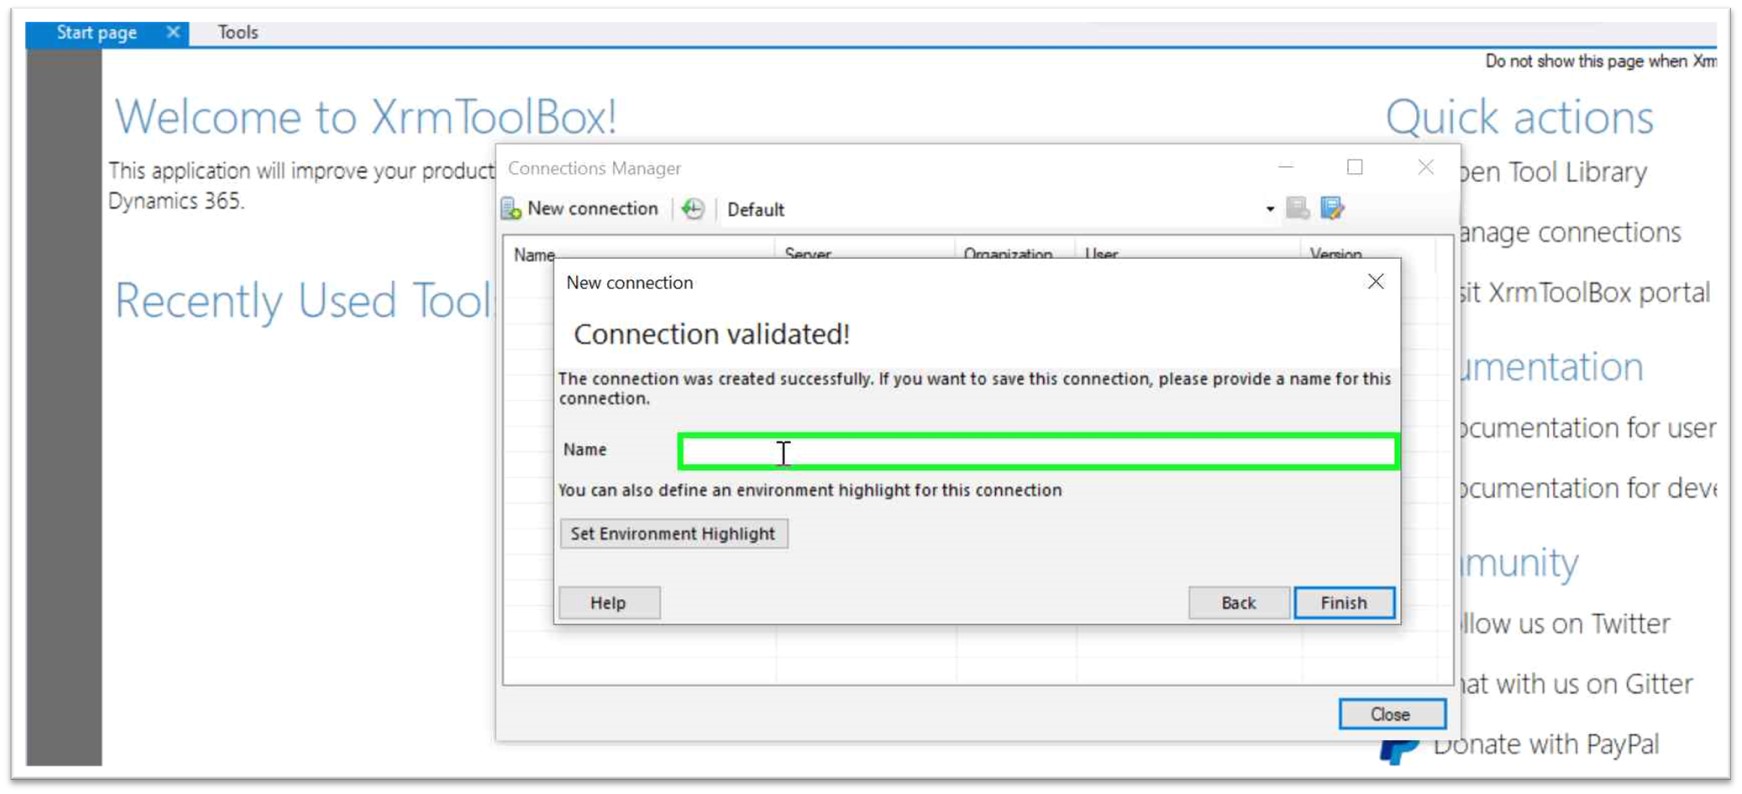
Task: Click the 'Recently Used Tools' heading
Action: tap(304, 300)
